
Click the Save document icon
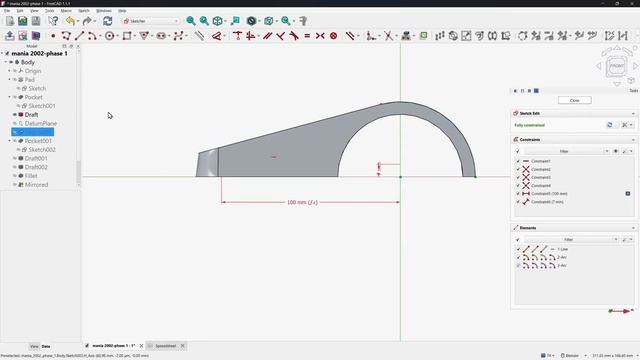coord(36,21)
